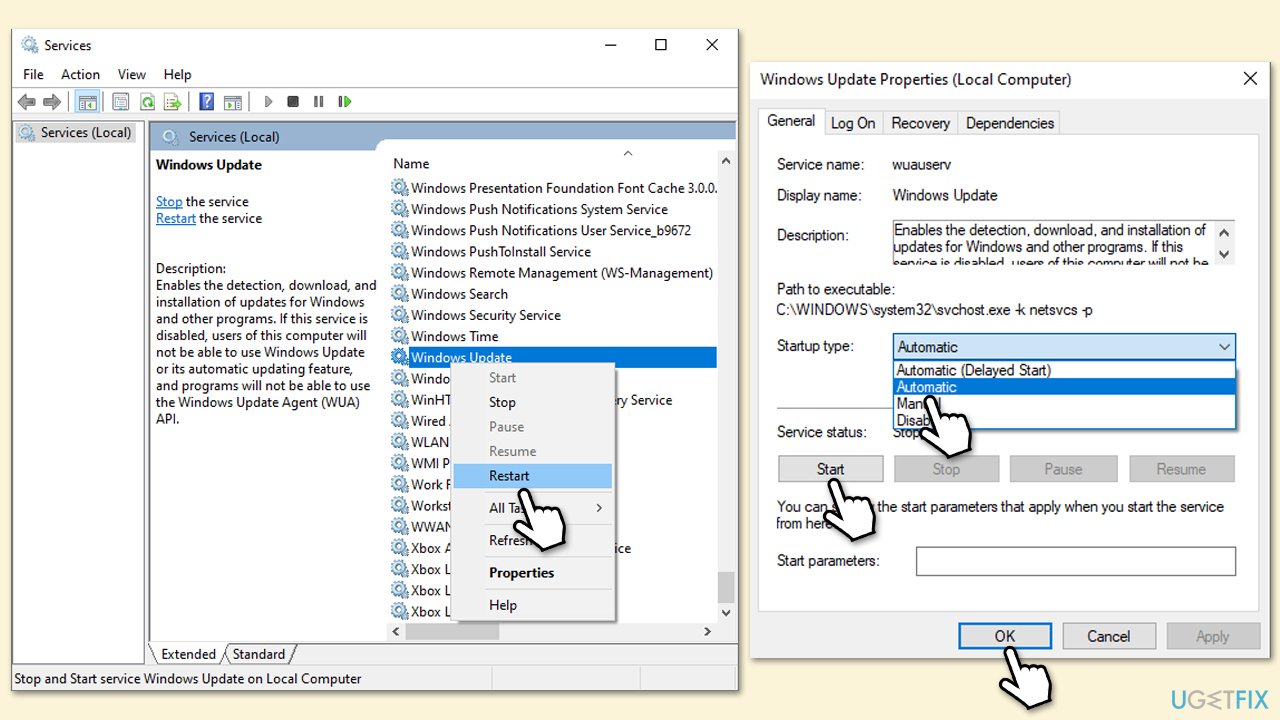Select the highlighted Windows Update row
Image resolution: width=1280 pixels, height=720 pixels.
pyautogui.click(x=553, y=357)
